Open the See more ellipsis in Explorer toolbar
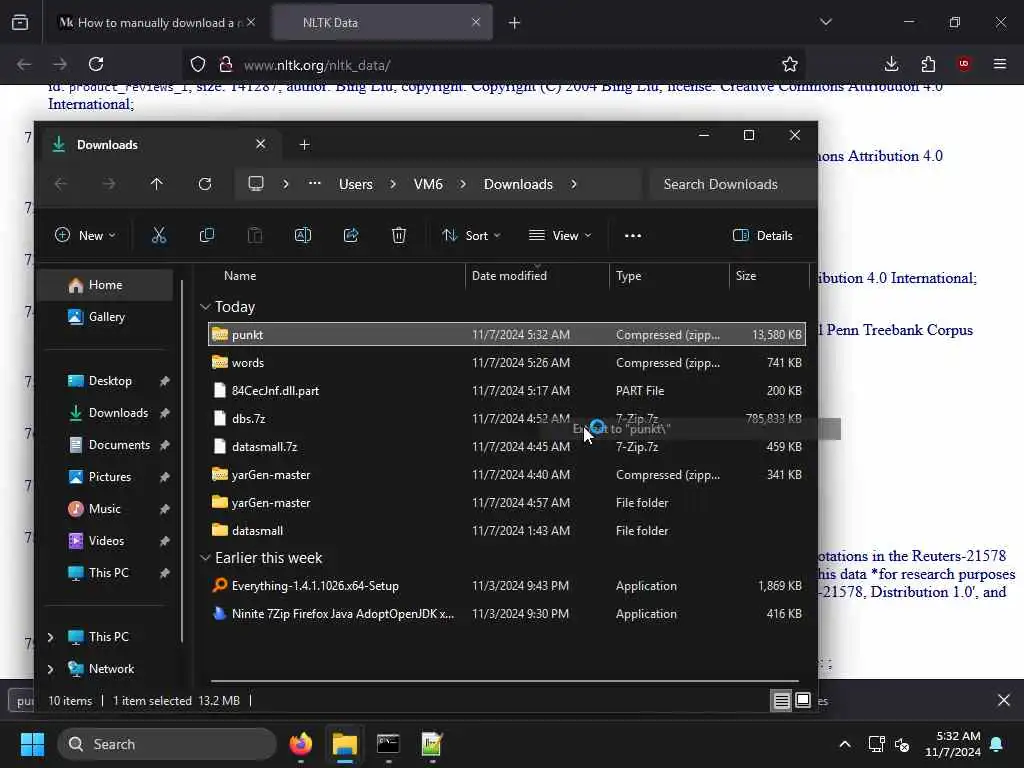This screenshot has width=1024, height=768. (633, 236)
